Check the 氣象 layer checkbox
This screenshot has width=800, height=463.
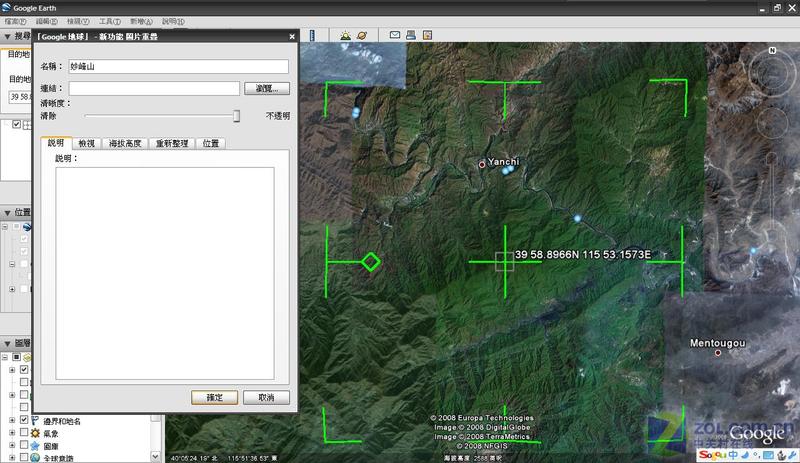click(x=24, y=432)
